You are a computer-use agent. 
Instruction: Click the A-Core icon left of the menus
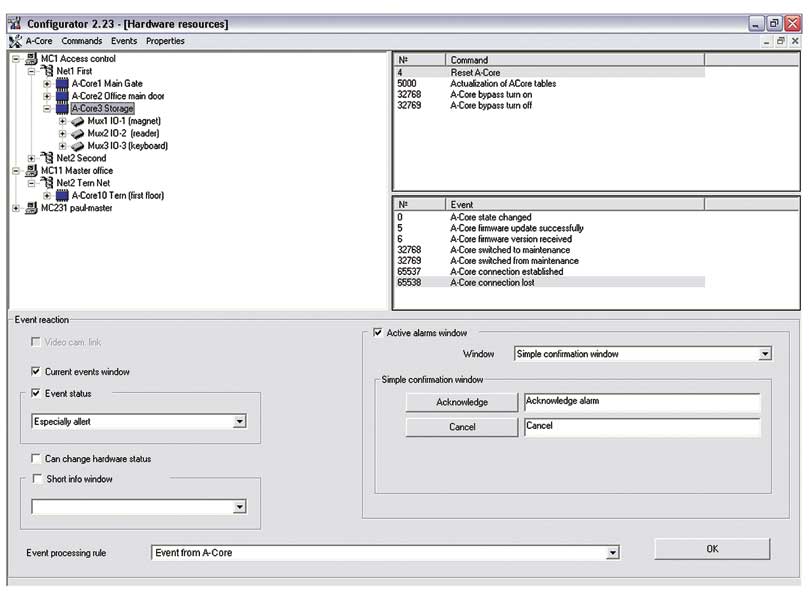click(x=16, y=41)
